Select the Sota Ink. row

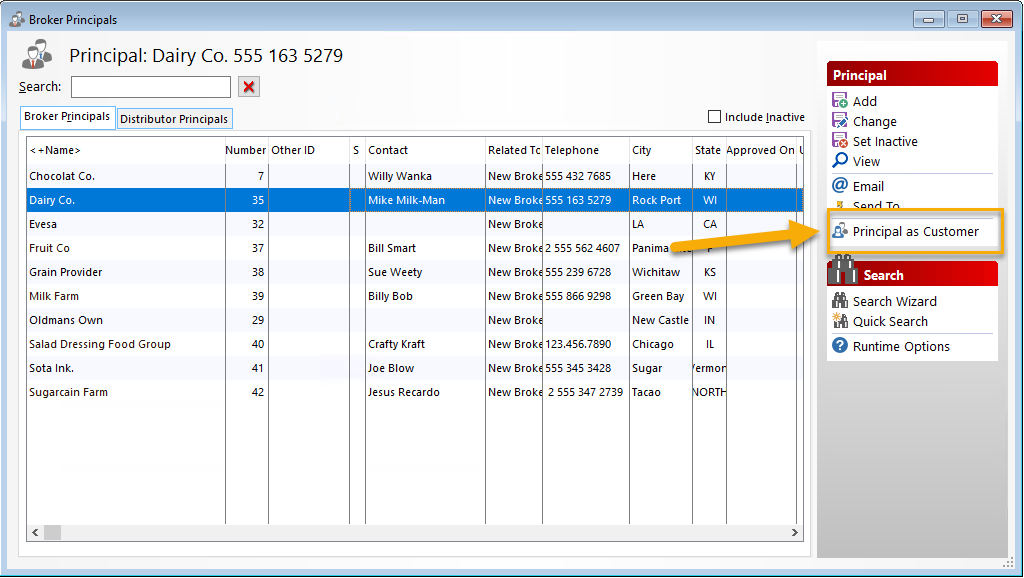coord(415,368)
